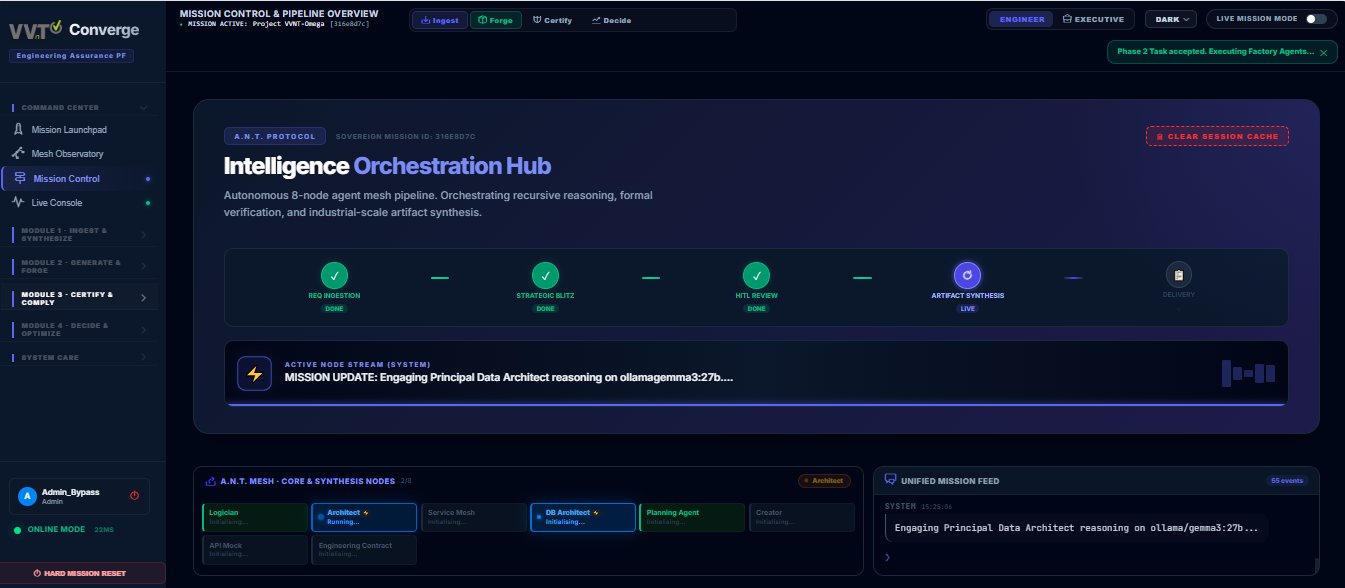Select the Service Mesh node card
The image size is (1345, 588).
(x=474, y=517)
